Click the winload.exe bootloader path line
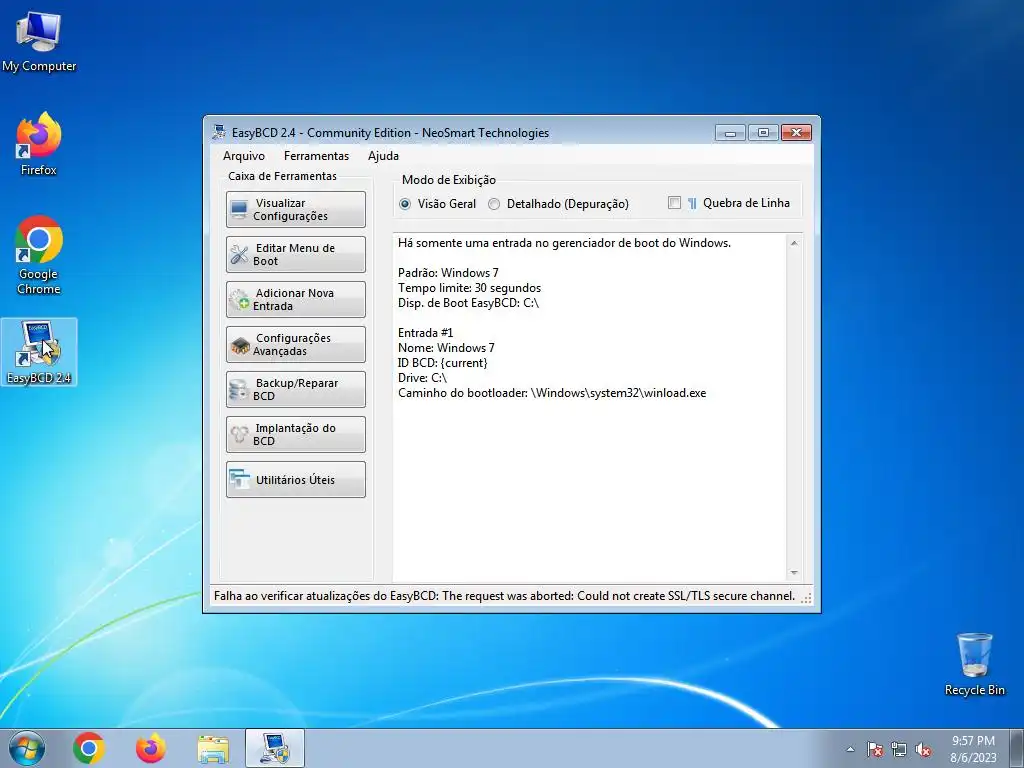Image resolution: width=1024 pixels, height=768 pixels. pos(552,393)
